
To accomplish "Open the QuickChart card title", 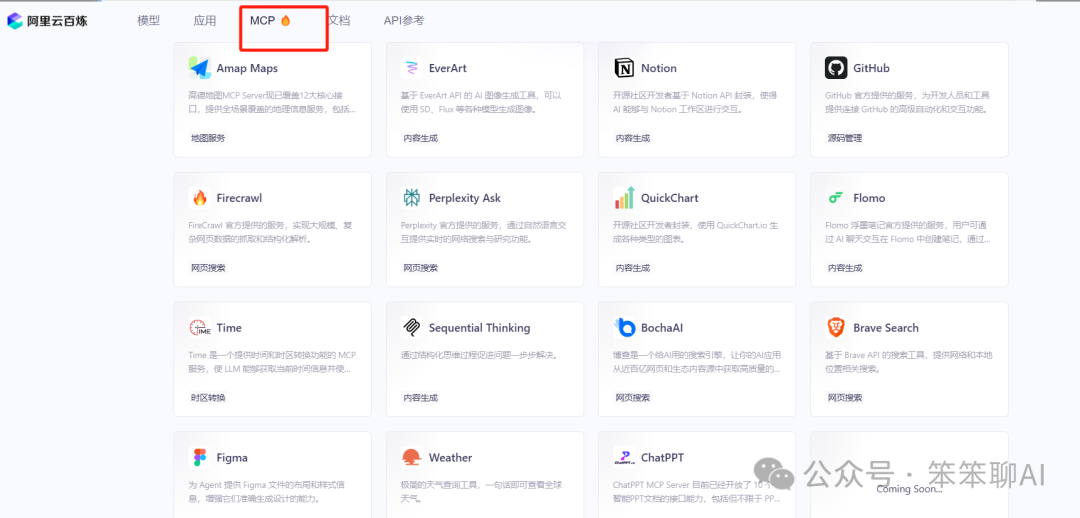I will click(x=669, y=198).
